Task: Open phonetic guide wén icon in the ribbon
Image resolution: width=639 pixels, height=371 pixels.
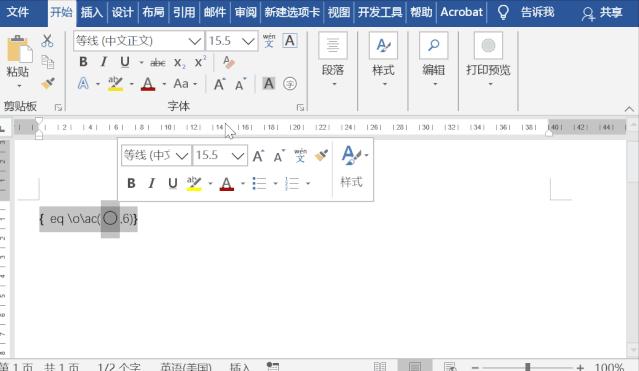Action: (269, 41)
